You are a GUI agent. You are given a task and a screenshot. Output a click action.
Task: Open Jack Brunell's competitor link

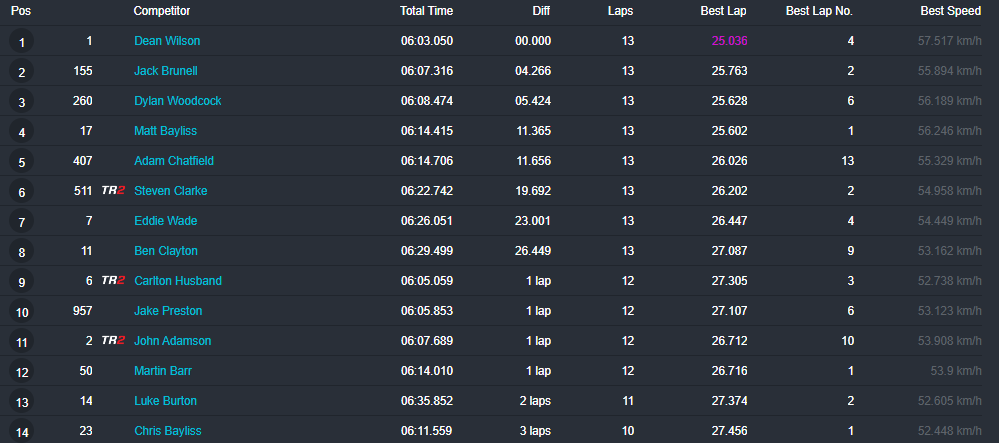pos(167,71)
